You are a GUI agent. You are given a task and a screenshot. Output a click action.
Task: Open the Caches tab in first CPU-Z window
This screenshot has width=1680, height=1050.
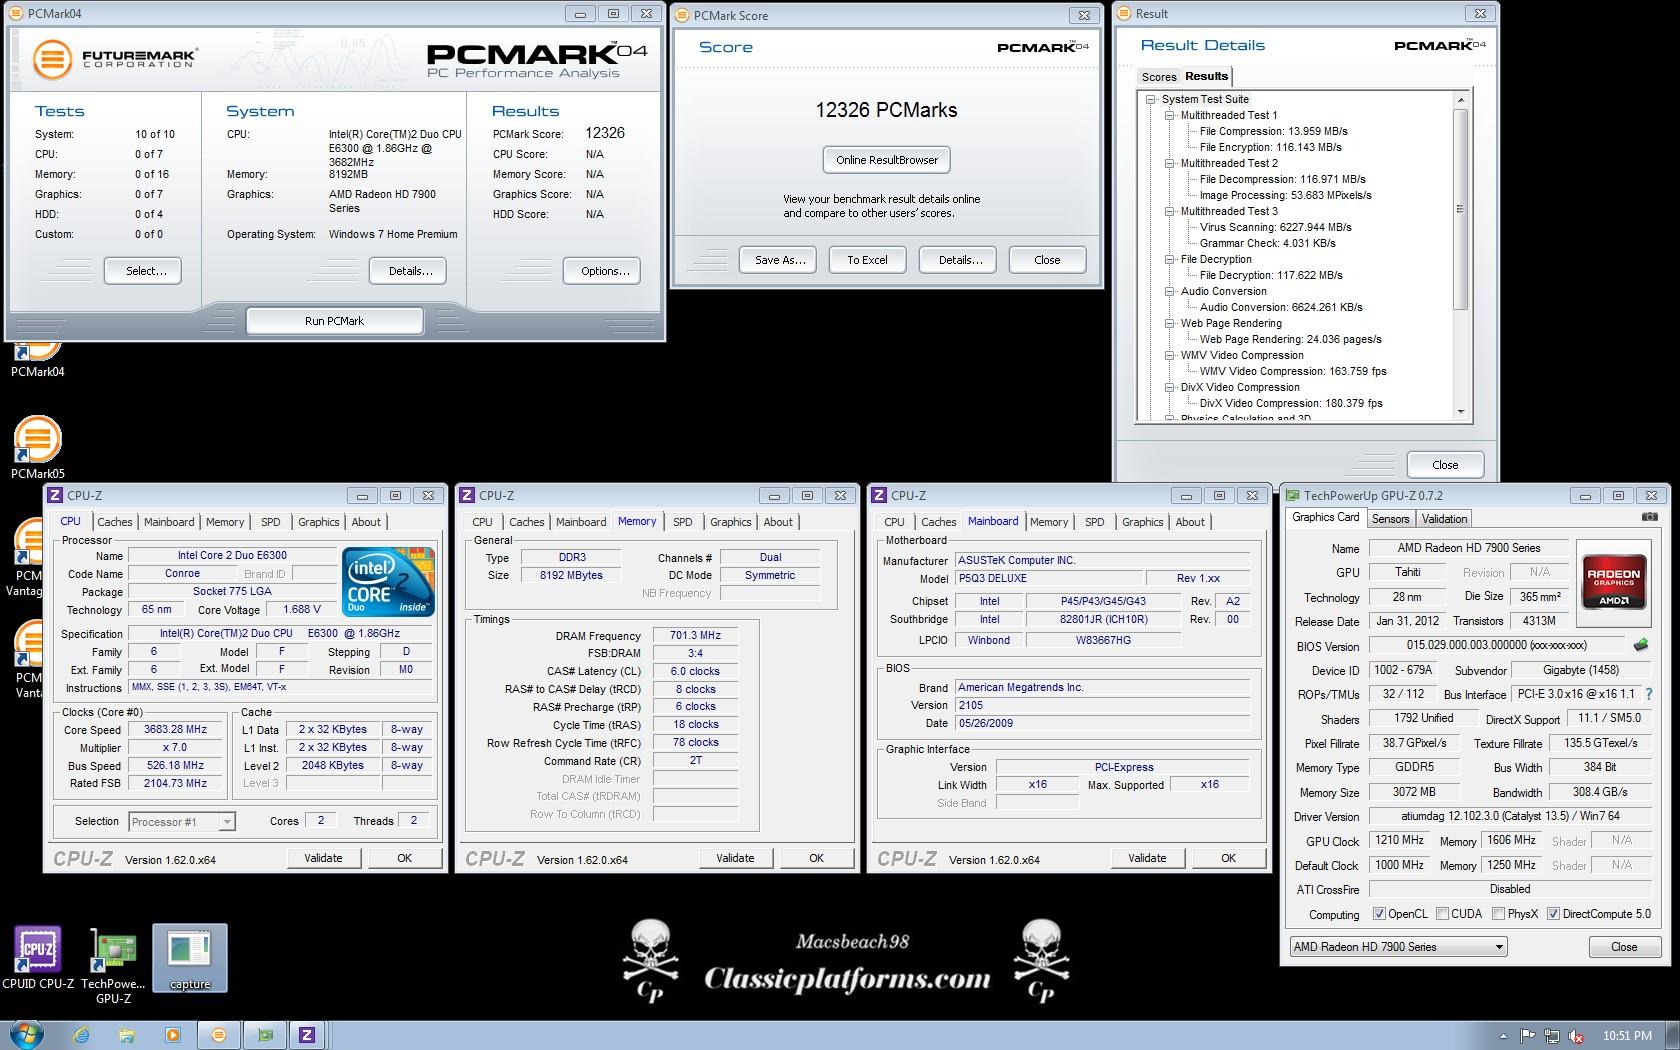coord(115,522)
